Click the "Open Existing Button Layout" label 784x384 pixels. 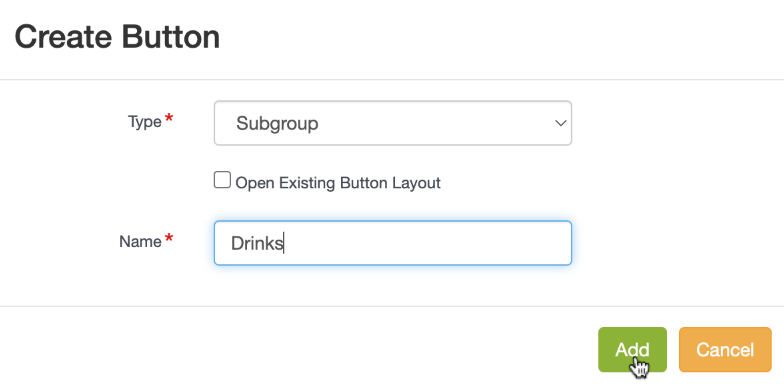pyautogui.click(x=338, y=183)
